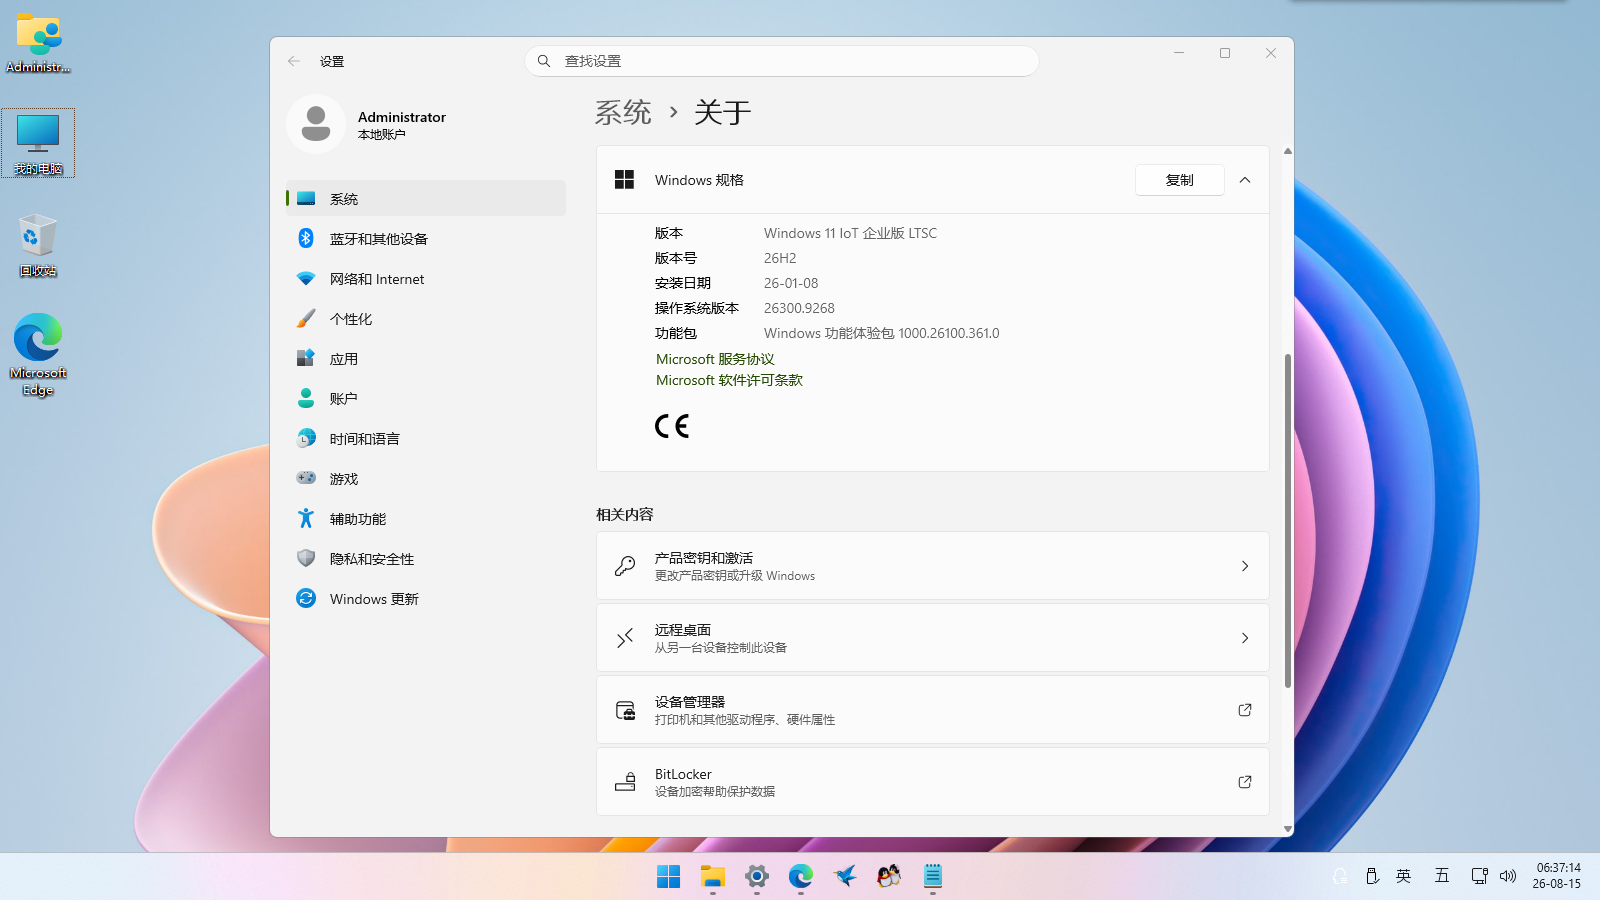Open 设备管理器 via its external link arrow
1600x900 pixels.
click(1245, 710)
